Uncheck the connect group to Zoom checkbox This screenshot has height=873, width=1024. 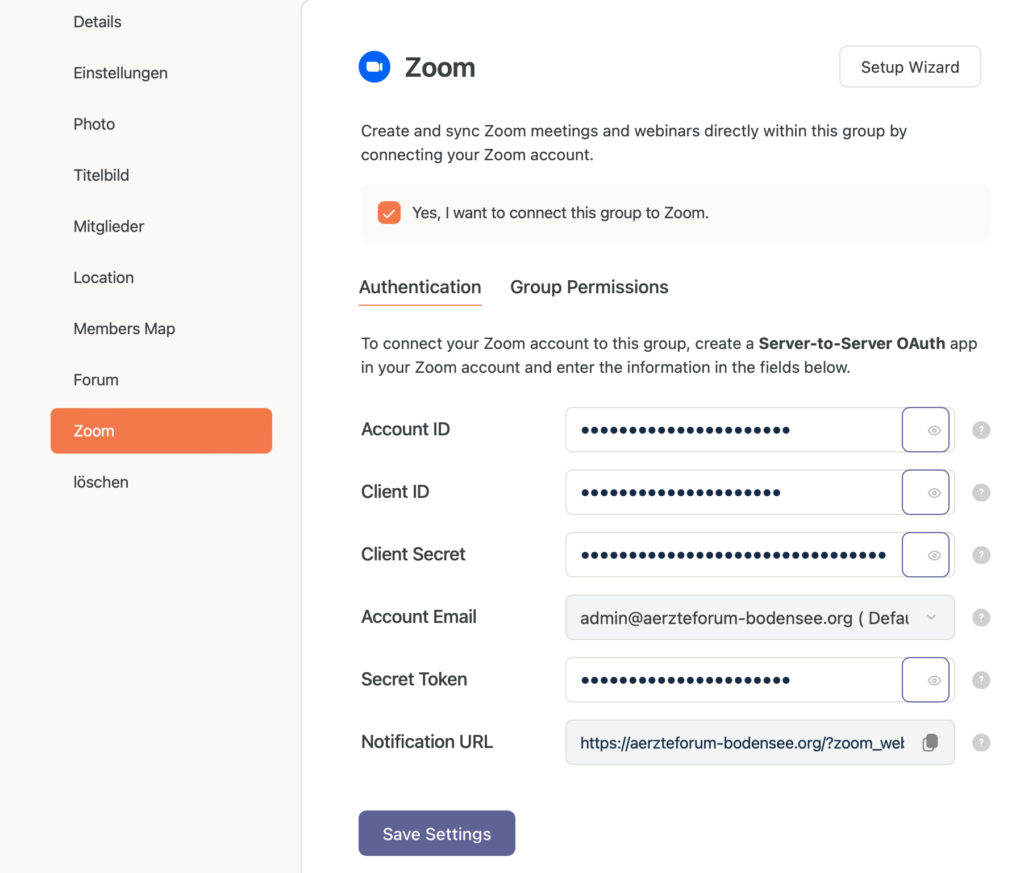(x=389, y=213)
